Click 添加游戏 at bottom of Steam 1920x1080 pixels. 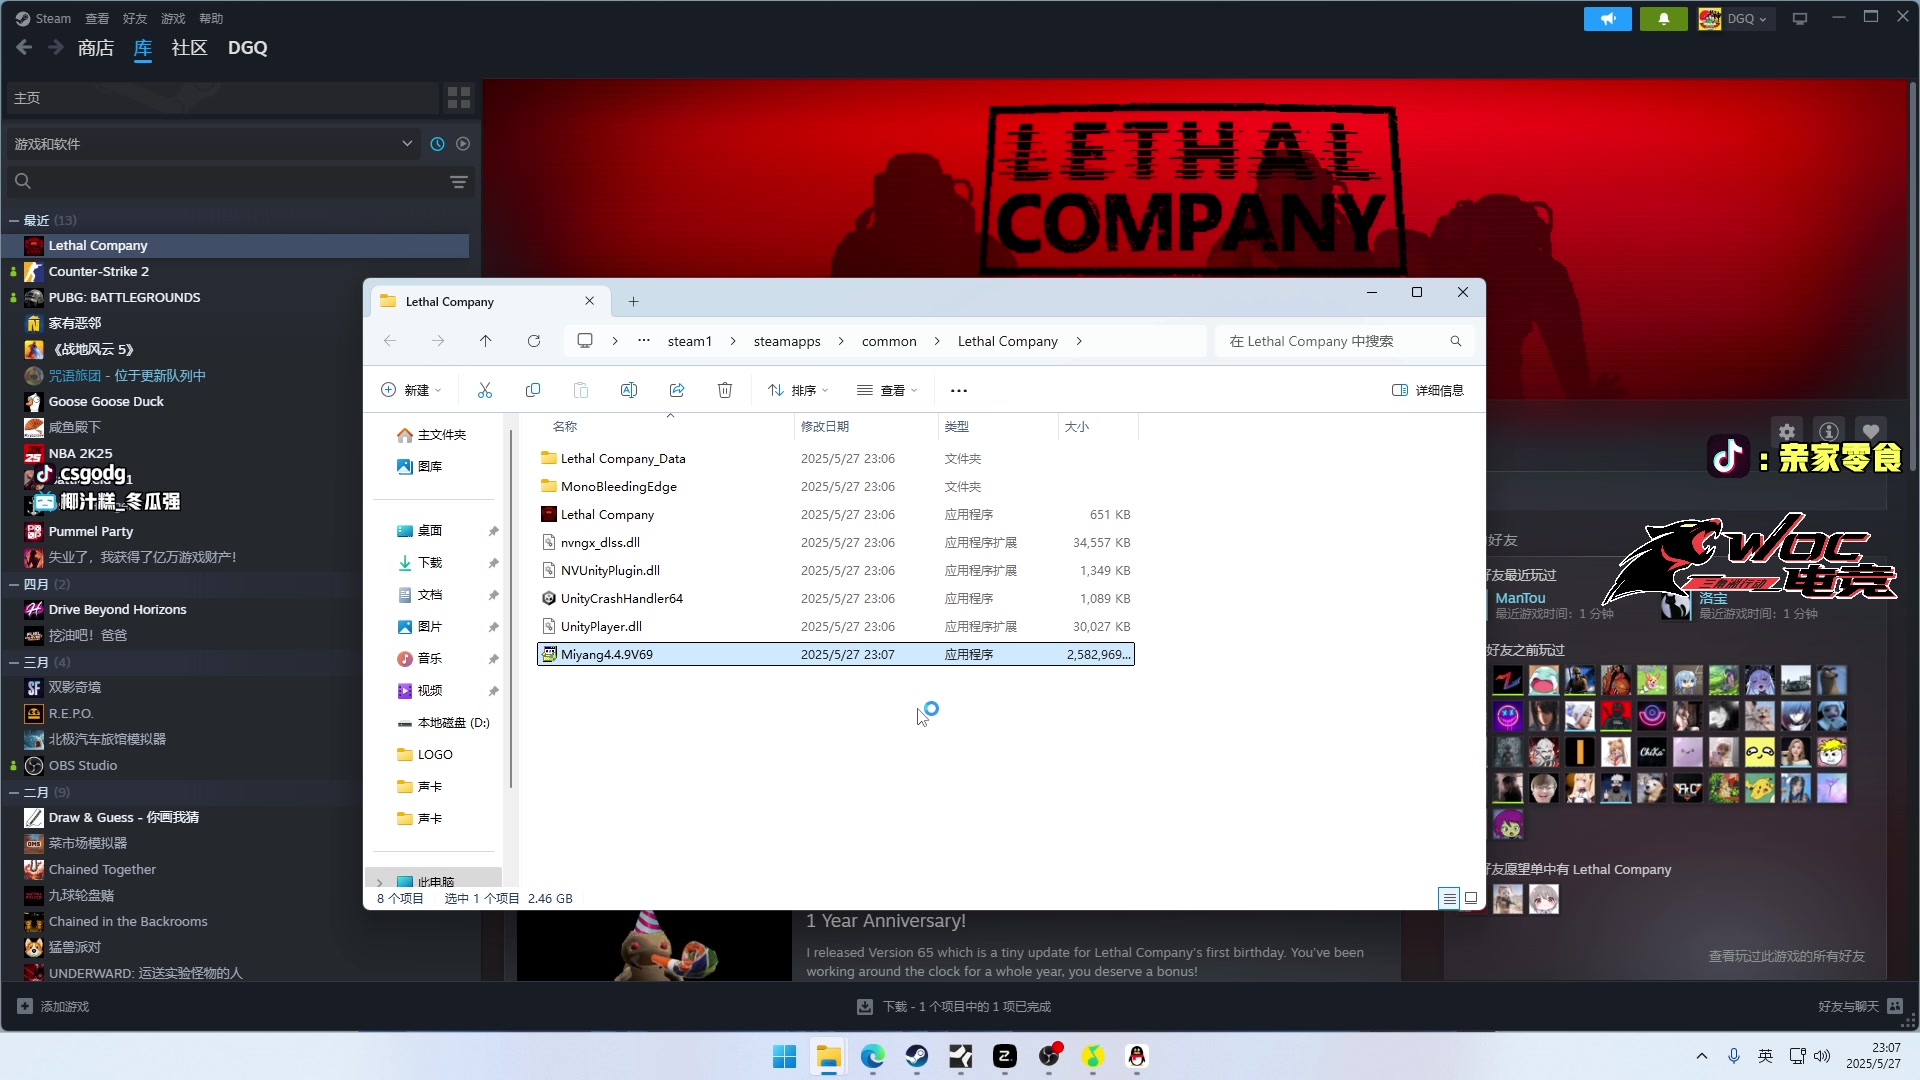tap(54, 1006)
